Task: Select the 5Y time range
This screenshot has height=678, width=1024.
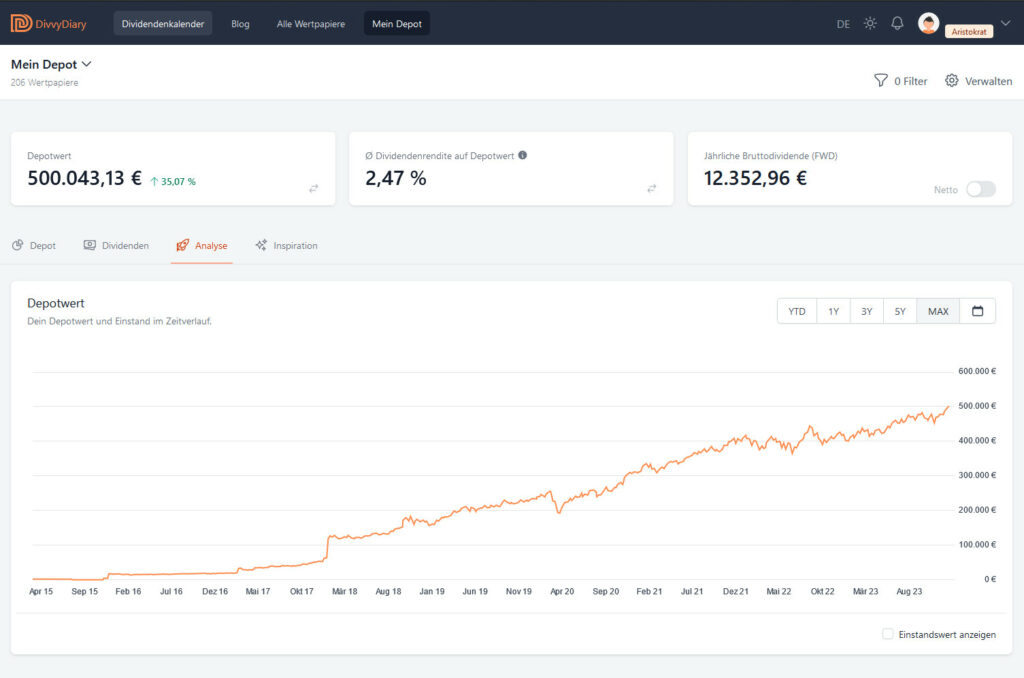Action: 900,311
